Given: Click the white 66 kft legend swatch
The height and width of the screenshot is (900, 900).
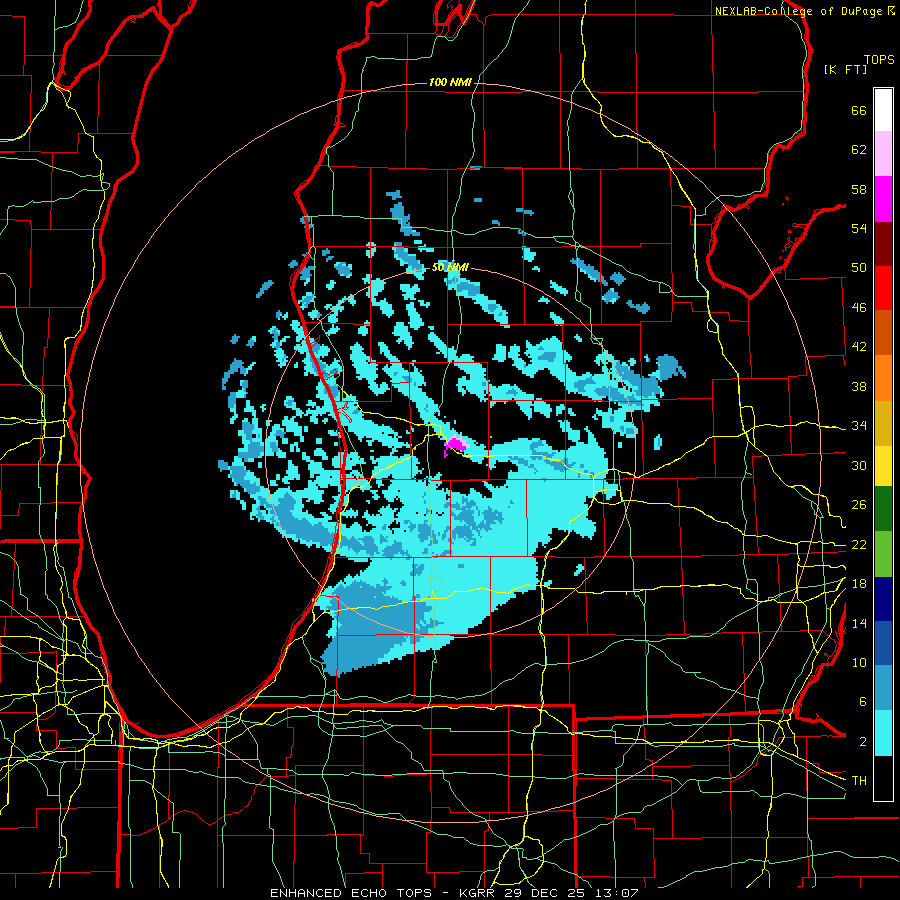Looking at the screenshot, I should 883,110.
